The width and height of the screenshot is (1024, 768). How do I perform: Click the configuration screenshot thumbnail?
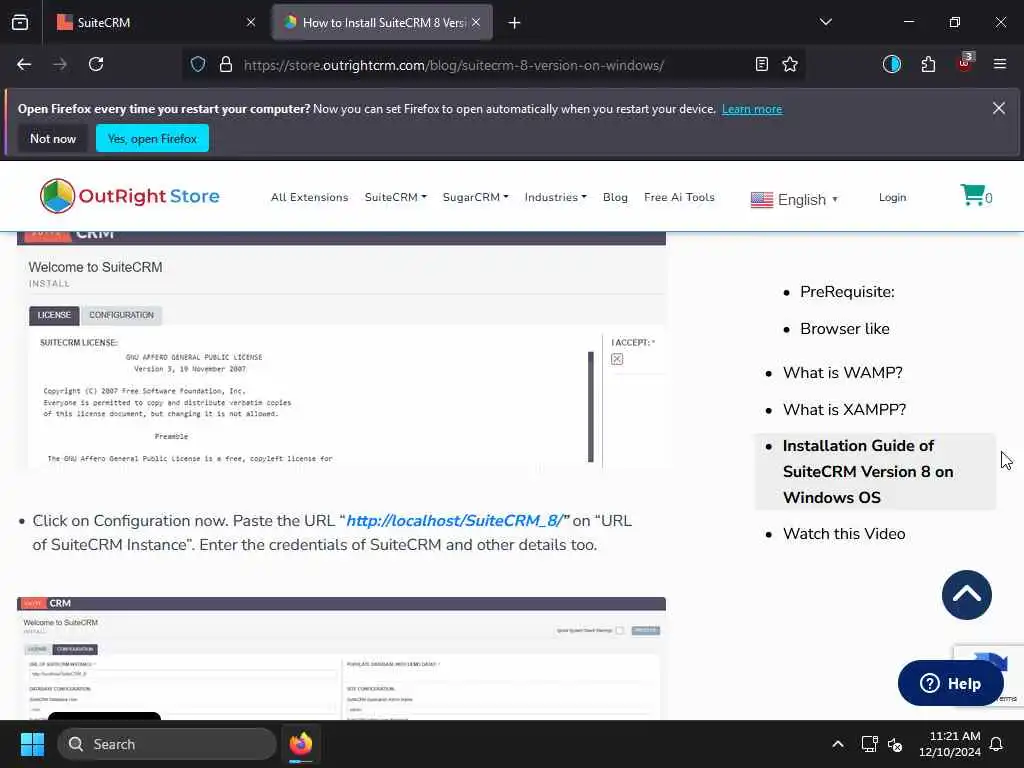pyautogui.click(x=341, y=658)
